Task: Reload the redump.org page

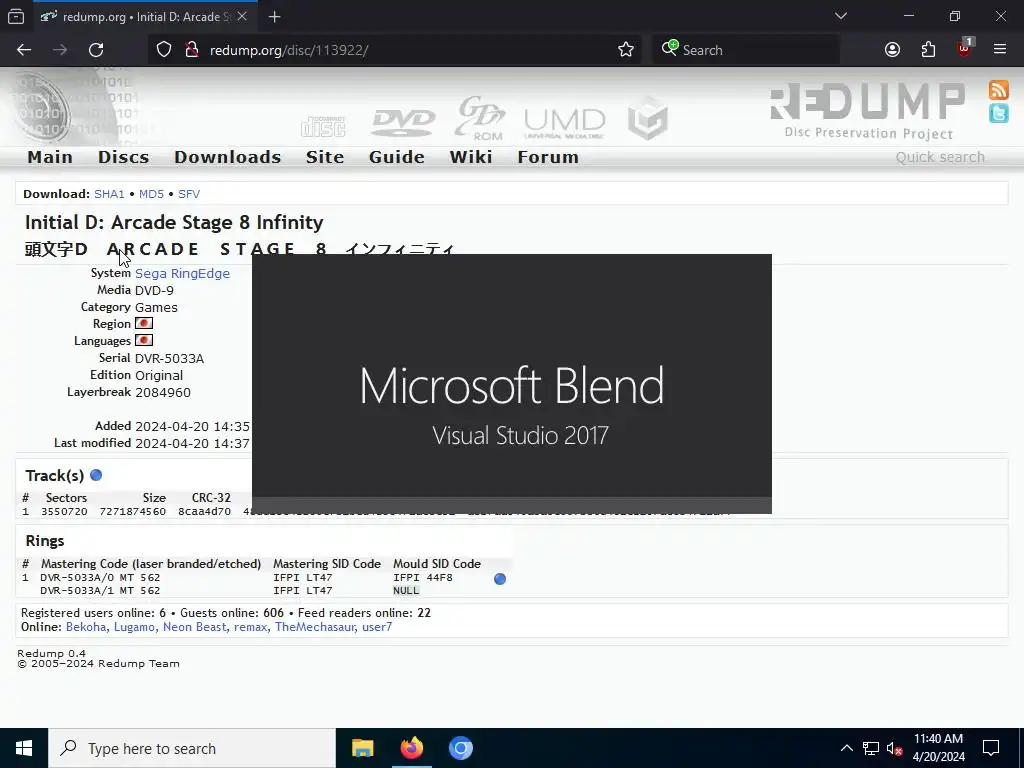Action: point(96,50)
